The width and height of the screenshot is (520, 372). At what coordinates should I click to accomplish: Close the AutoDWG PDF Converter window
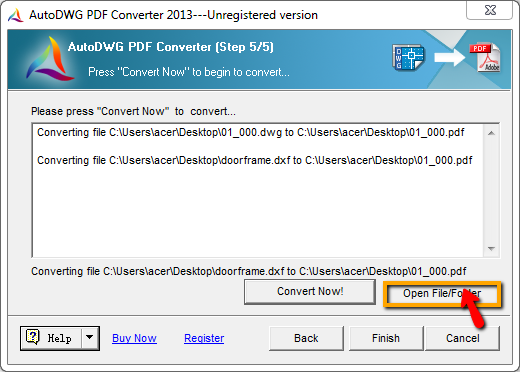489,10
